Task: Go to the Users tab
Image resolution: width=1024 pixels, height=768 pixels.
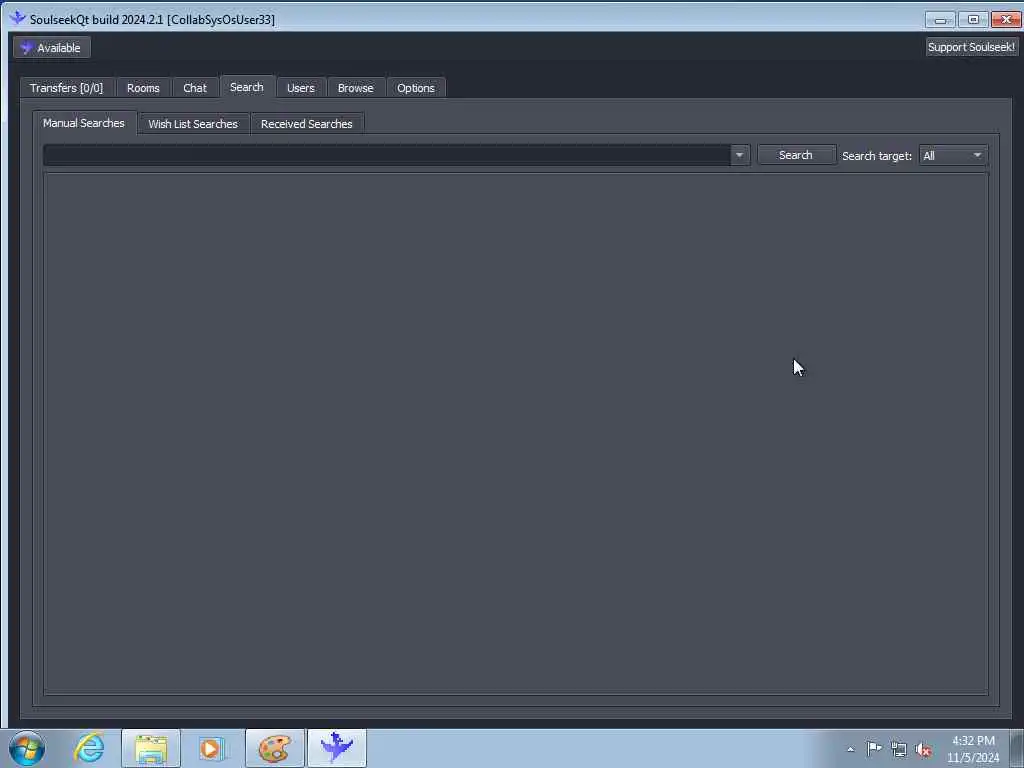Action: point(300,88)
